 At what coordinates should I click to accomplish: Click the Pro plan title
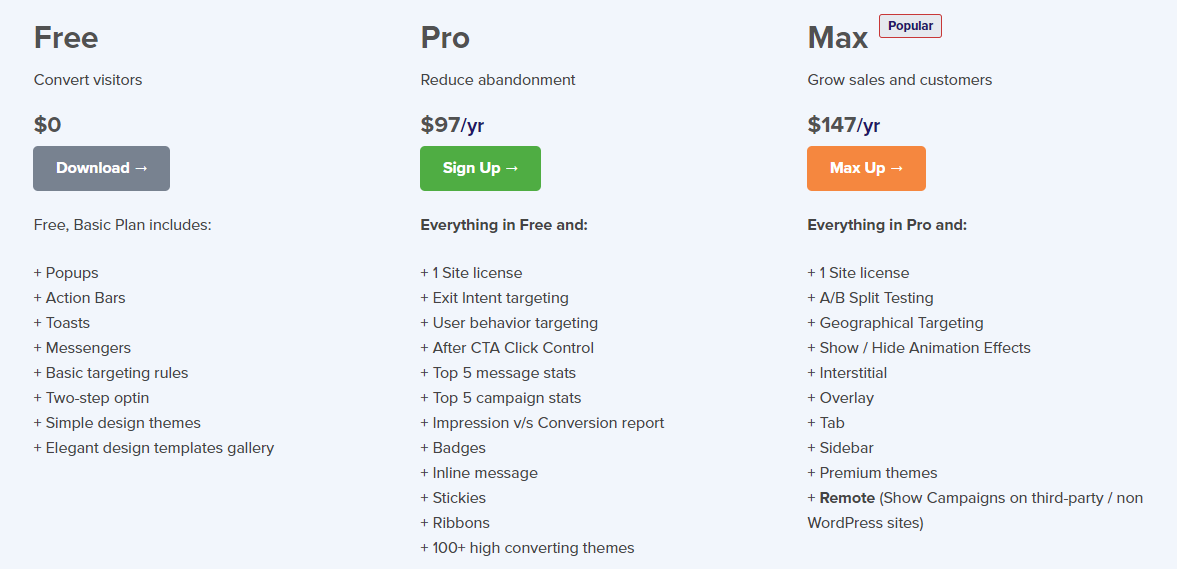click(445, 38)
